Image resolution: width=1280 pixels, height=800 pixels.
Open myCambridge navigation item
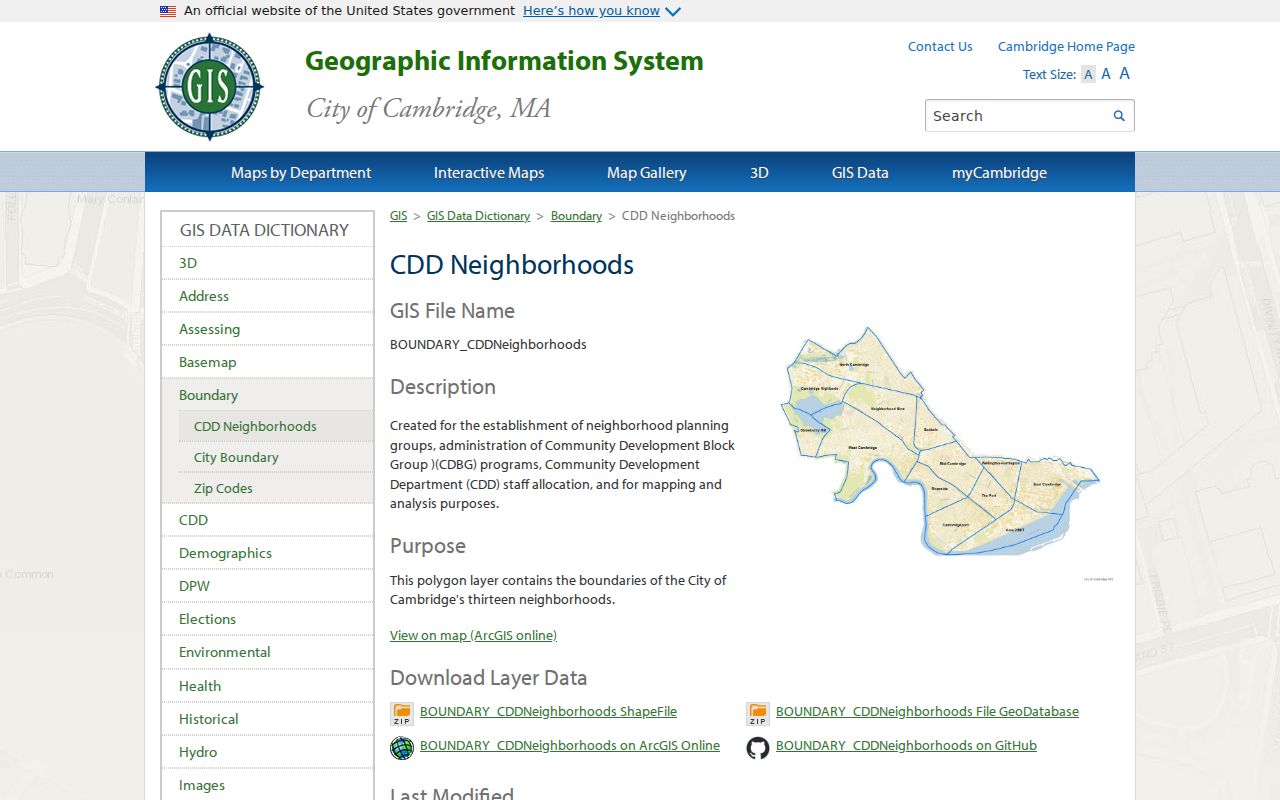[999, 172]
